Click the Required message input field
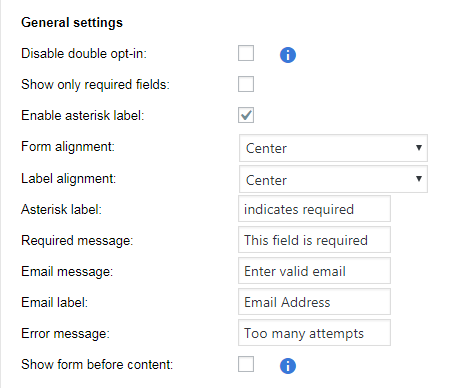Viewport: 451px width, 388px height. (314, 240)
